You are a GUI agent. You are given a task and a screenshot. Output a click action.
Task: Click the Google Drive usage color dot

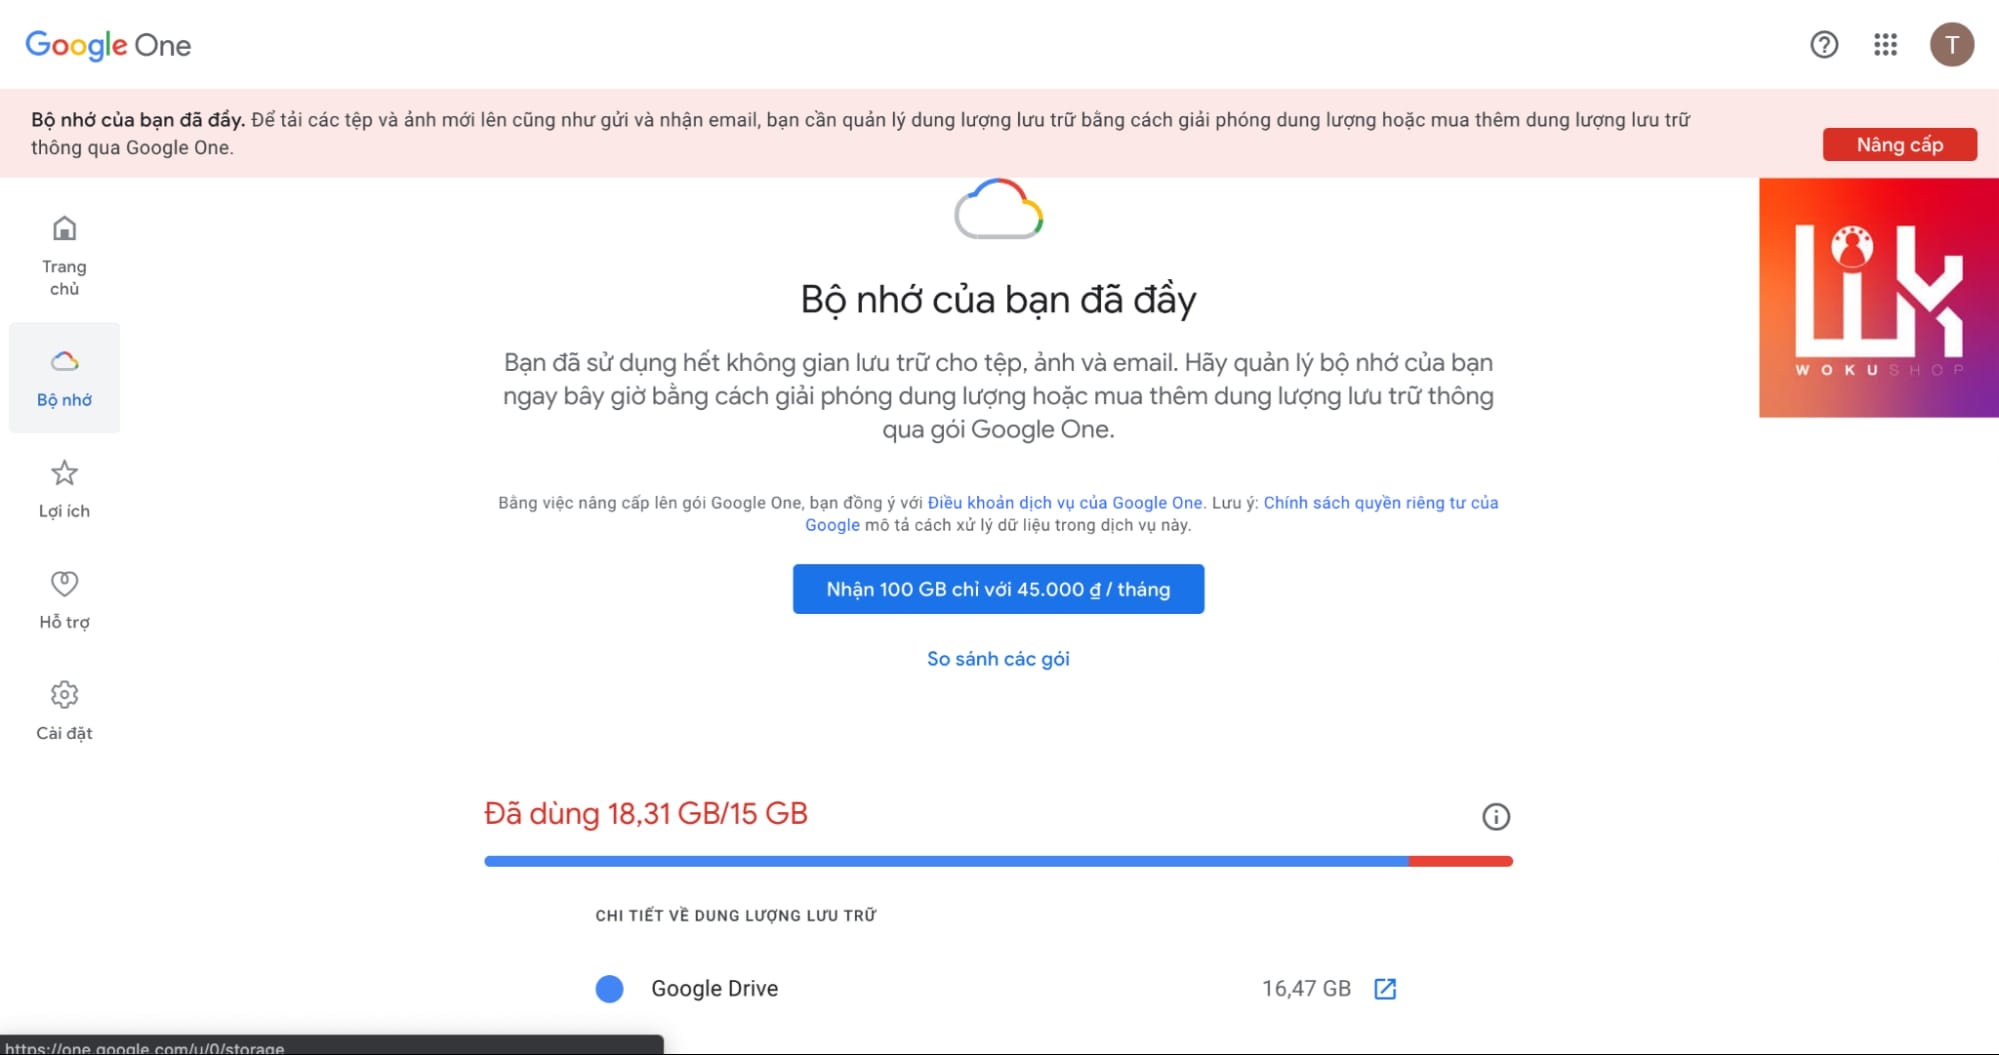[609, 988]
